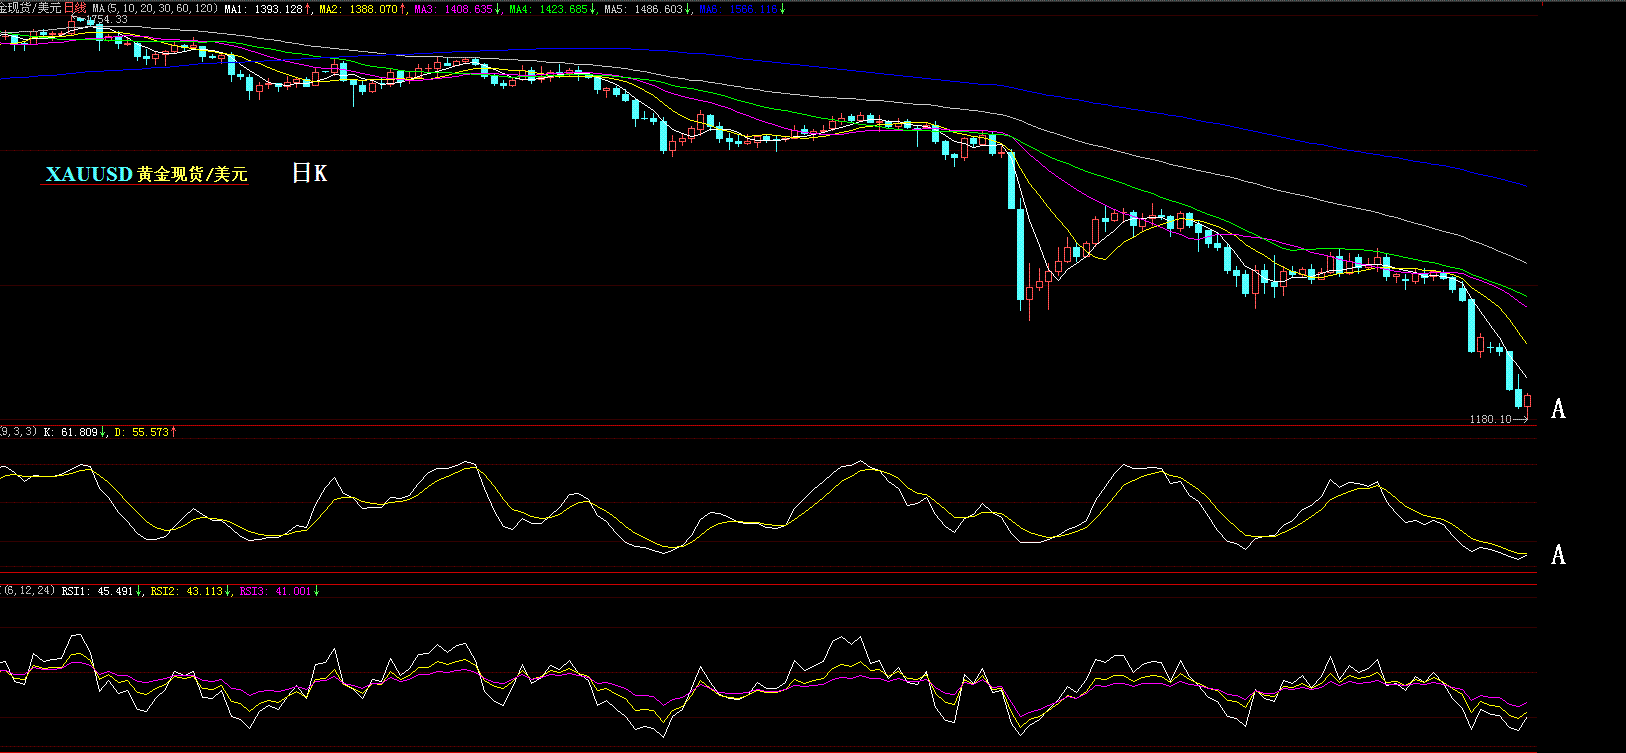Click the red 日线 period label
Screen dimensions: 1626x753
(75, 8)
